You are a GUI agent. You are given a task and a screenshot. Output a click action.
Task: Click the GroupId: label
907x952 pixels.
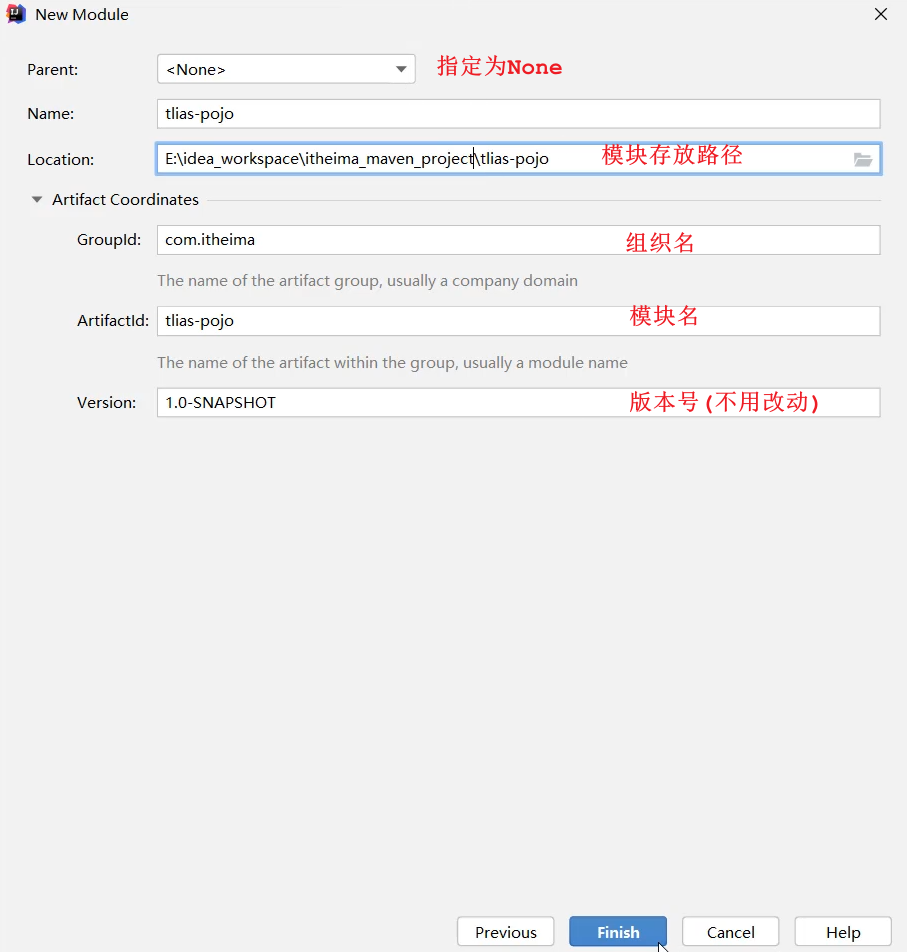109,240
